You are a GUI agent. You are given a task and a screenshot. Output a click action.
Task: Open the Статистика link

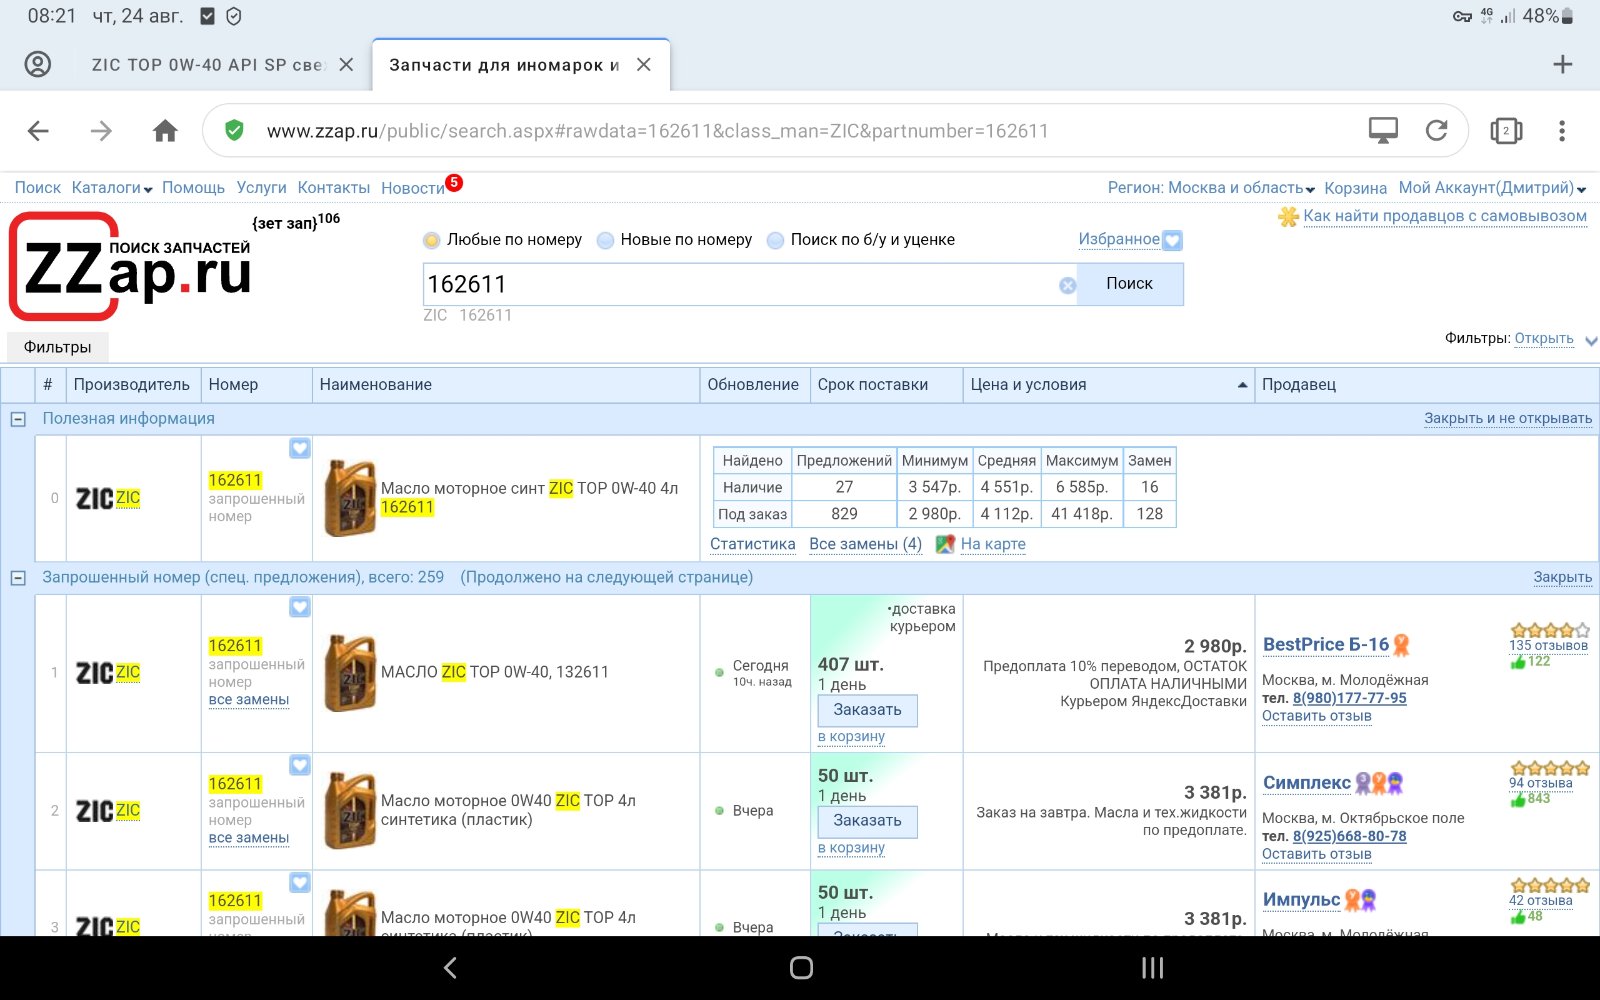tap(753, 544)
